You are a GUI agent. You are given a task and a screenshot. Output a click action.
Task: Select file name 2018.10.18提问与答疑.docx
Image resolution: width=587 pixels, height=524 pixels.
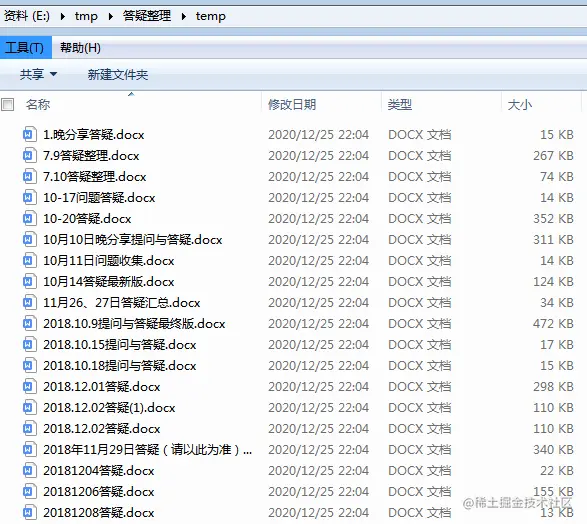(119, 365)
